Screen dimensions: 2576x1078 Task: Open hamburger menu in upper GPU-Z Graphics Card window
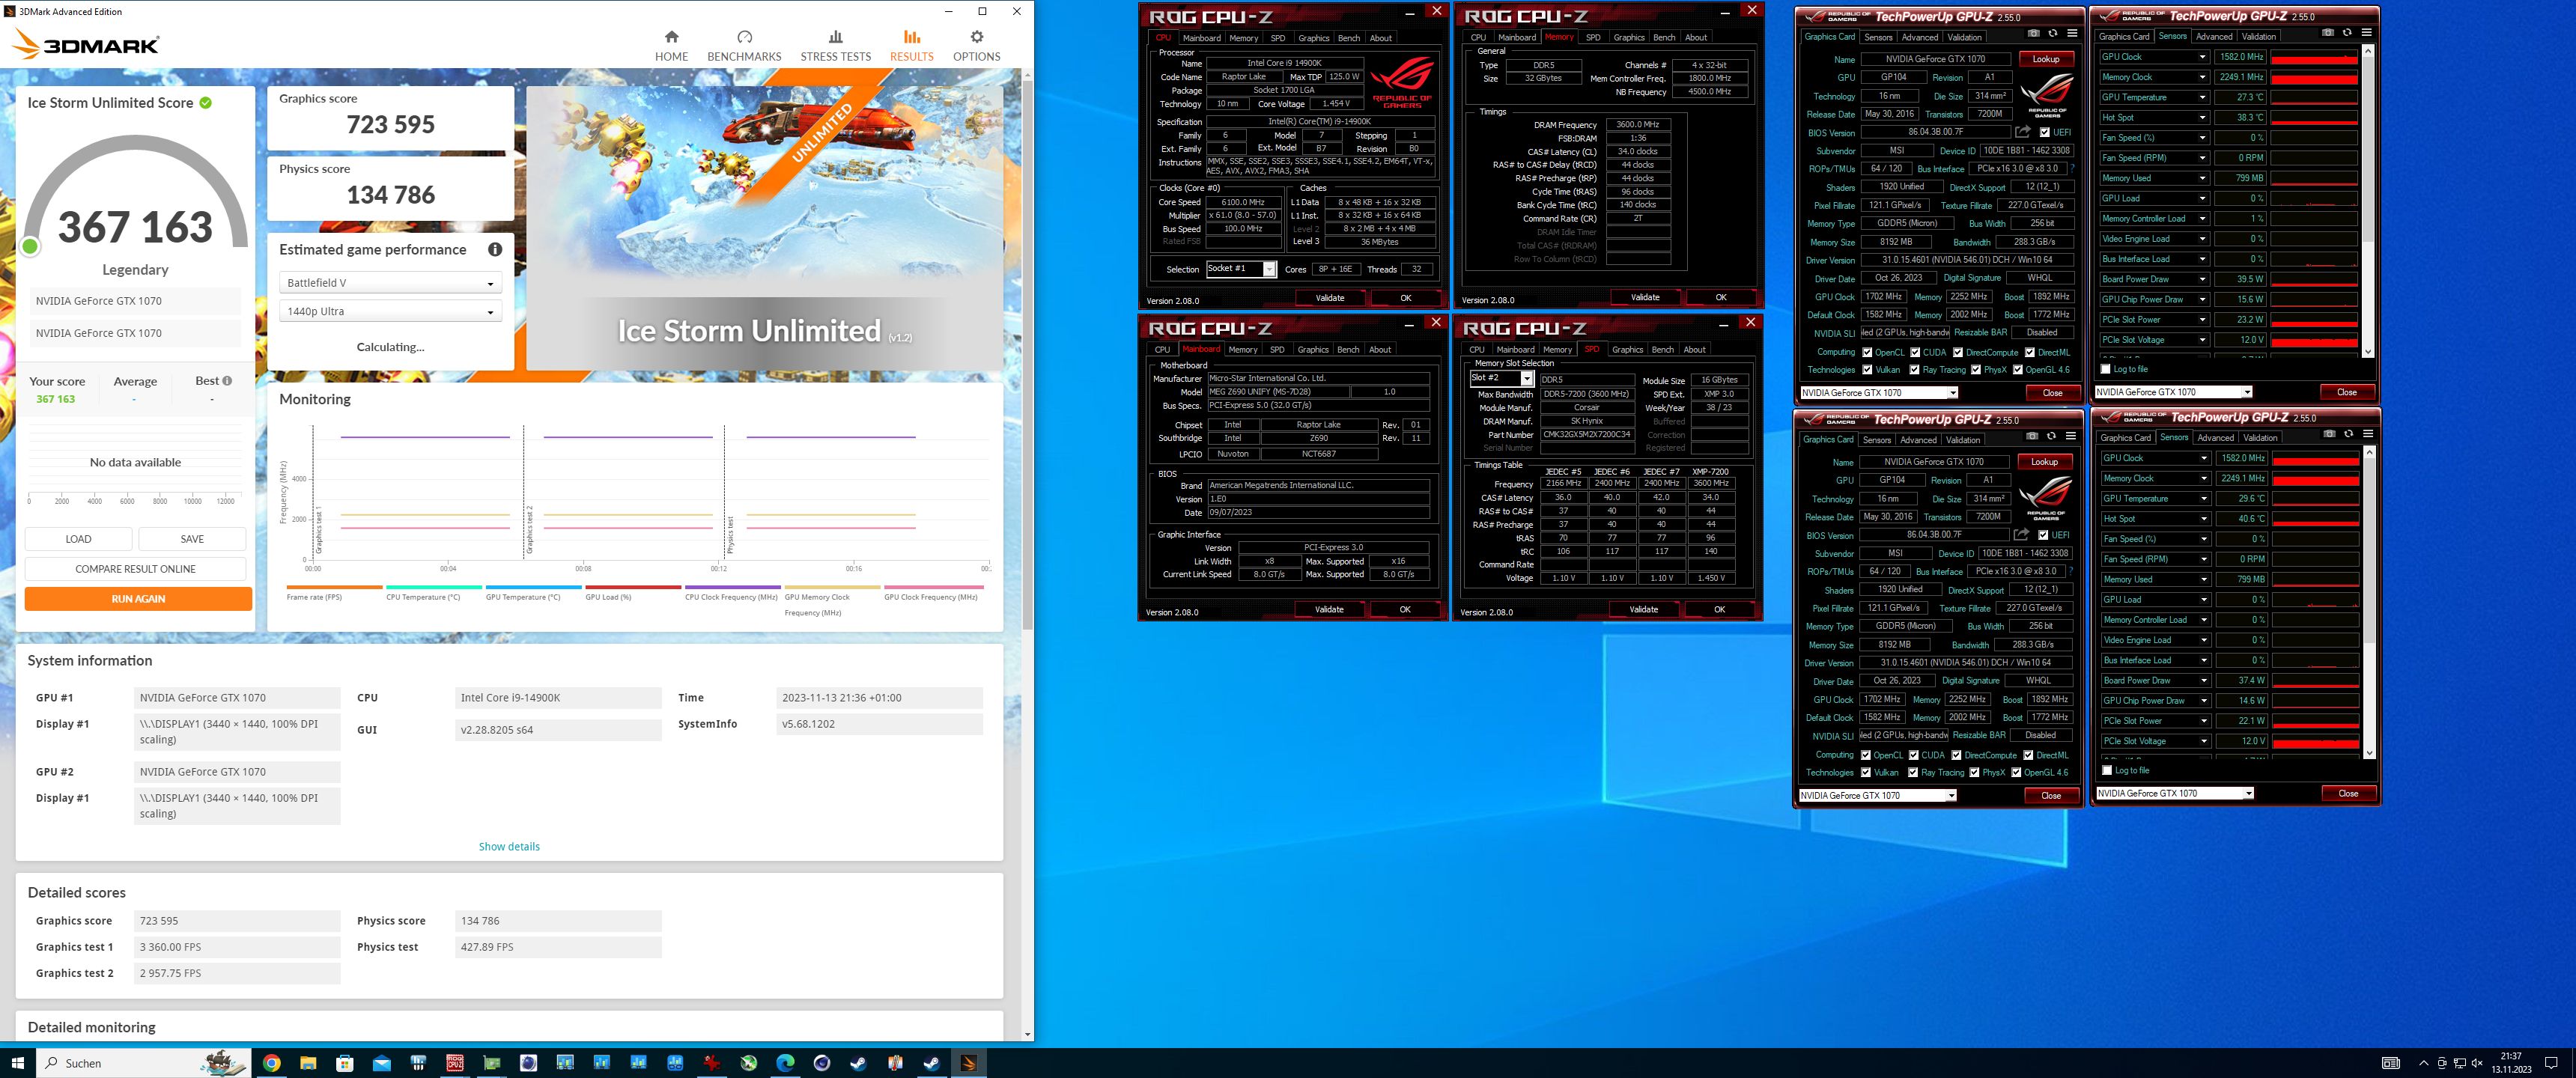(x=2072, y=34)
